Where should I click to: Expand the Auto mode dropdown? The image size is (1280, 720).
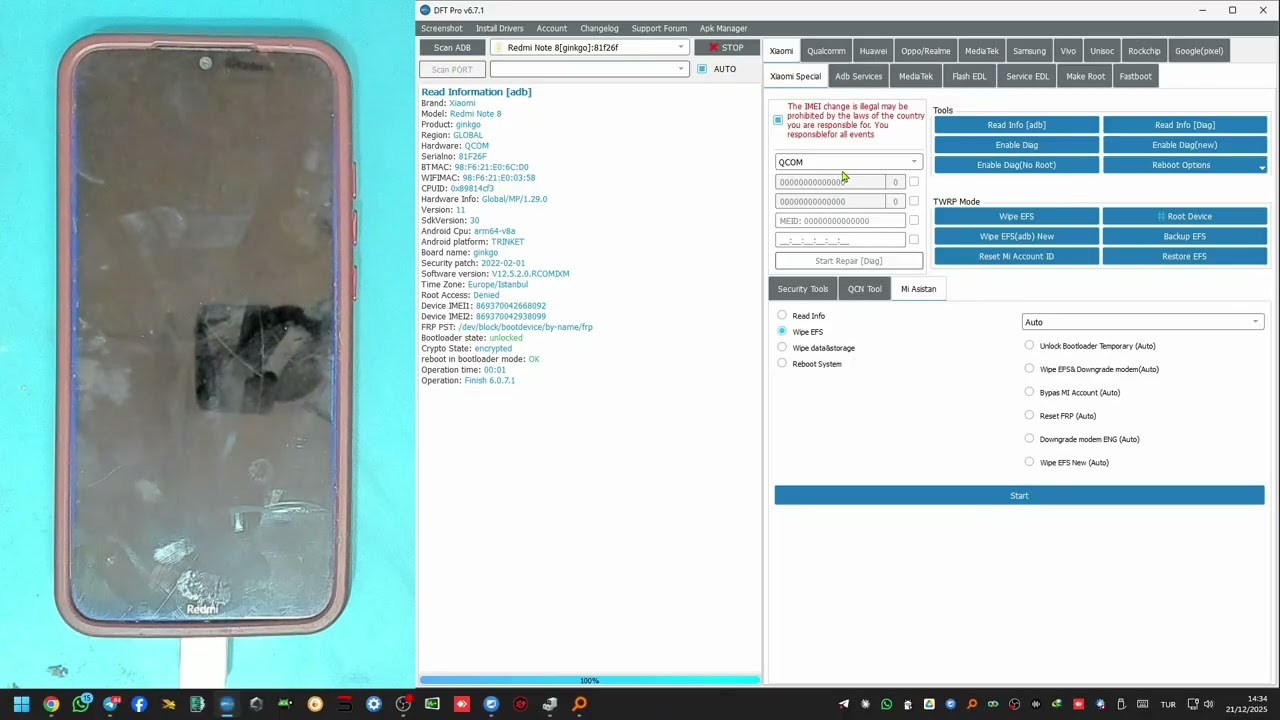click(x=1143, y=322)
